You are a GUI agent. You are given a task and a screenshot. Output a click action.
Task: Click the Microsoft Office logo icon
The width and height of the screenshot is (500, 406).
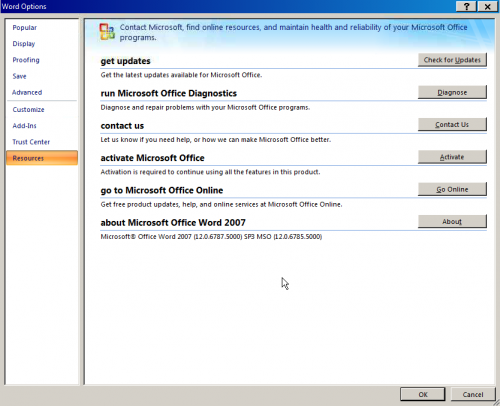[x=107, y=32]
